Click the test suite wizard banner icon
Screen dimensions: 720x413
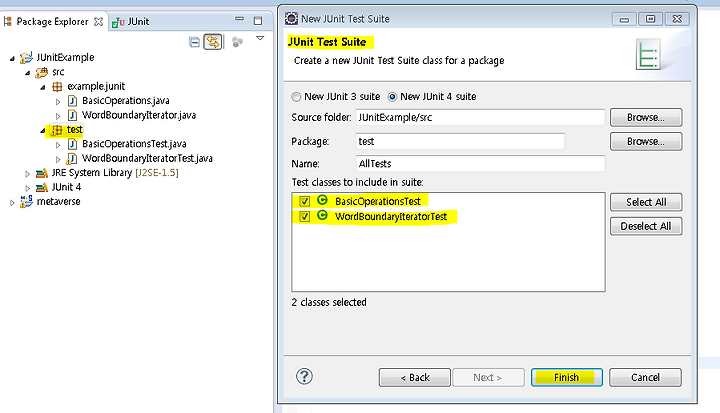[648, 54]
